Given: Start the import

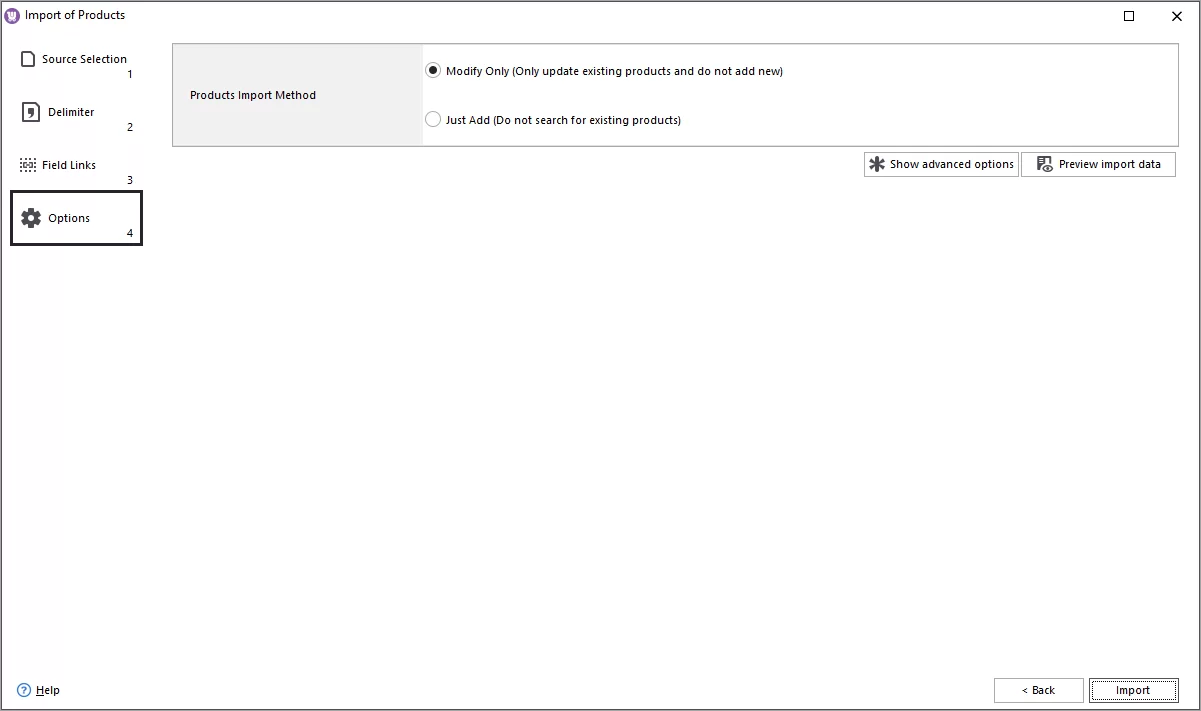Looking at the screenshot, I should coord(1134,690).
